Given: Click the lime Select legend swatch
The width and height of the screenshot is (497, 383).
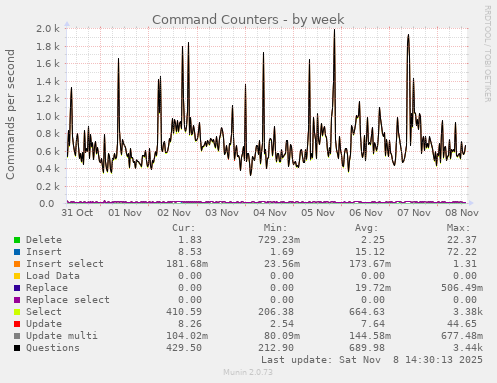Looking at the screenshot, I should (17, 312).
